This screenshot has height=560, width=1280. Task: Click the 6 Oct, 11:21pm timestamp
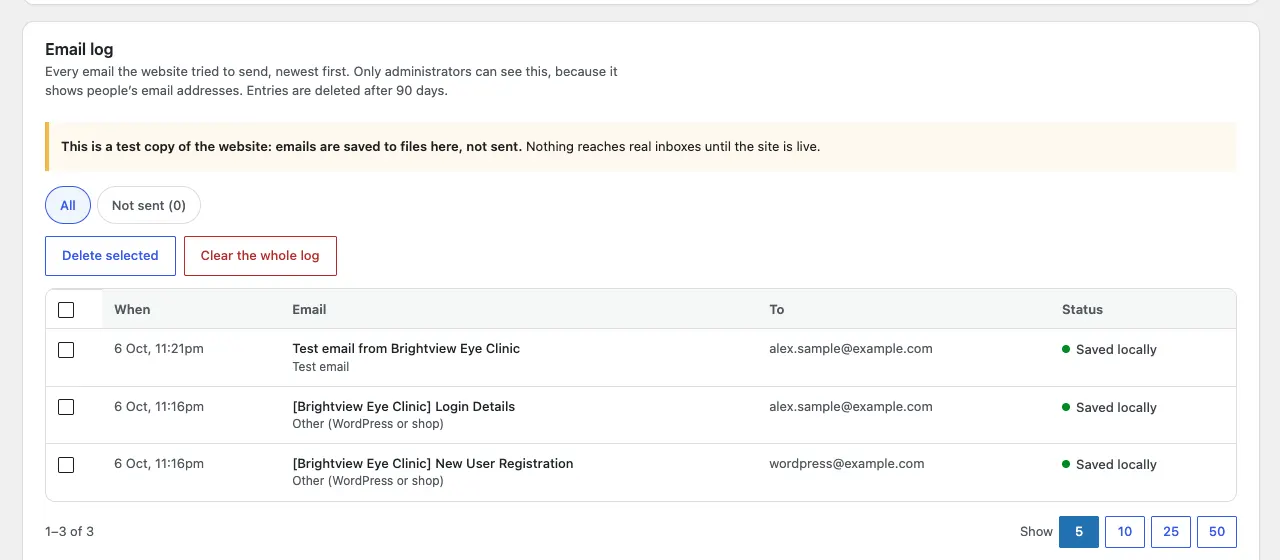click(159, 349)
